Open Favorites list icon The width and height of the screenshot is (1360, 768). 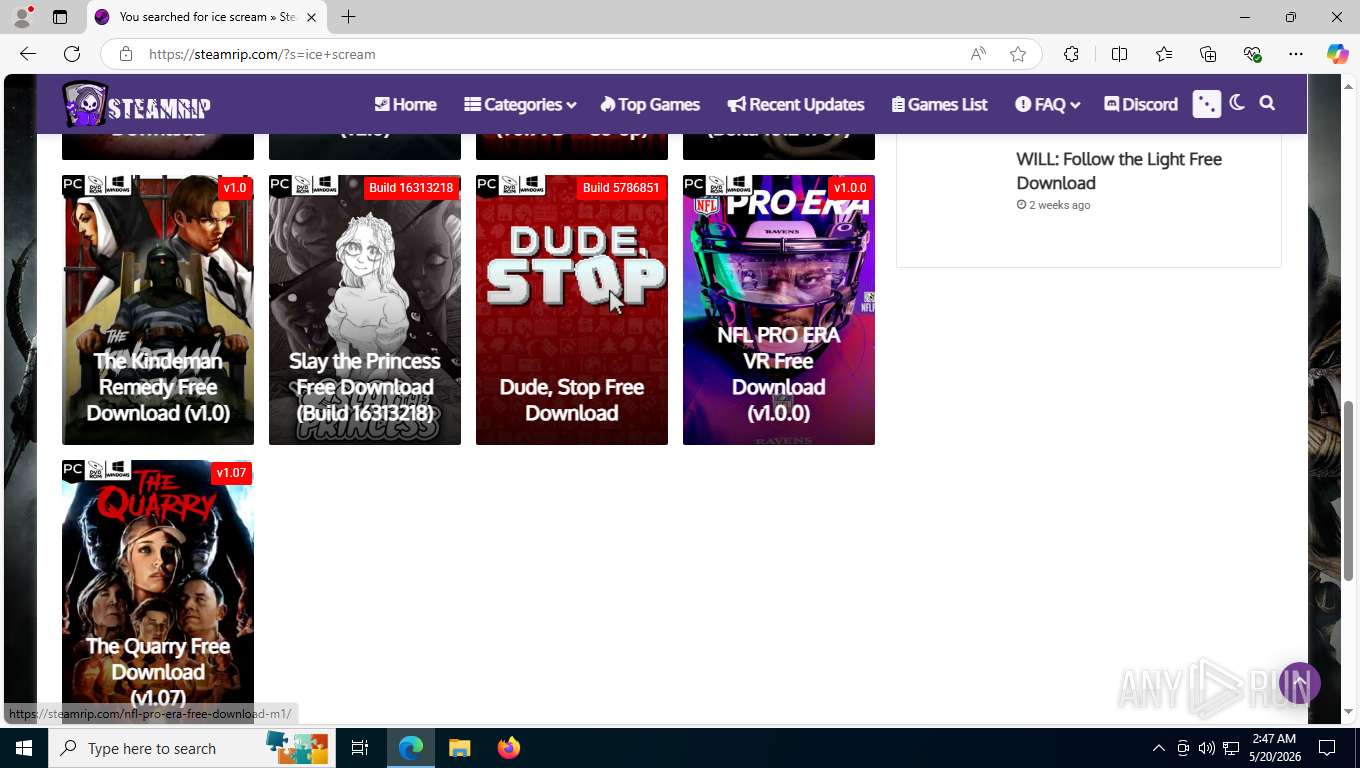(1164, 54)
